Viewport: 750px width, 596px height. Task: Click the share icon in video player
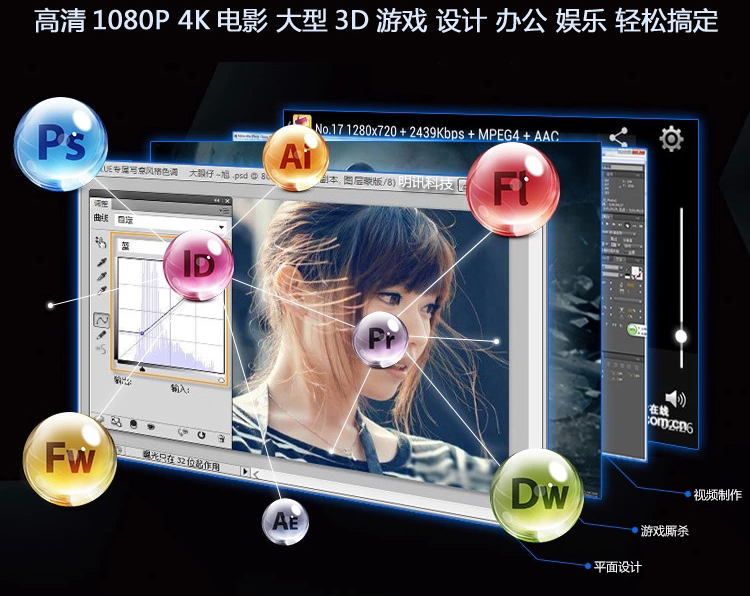coord(619,138)
